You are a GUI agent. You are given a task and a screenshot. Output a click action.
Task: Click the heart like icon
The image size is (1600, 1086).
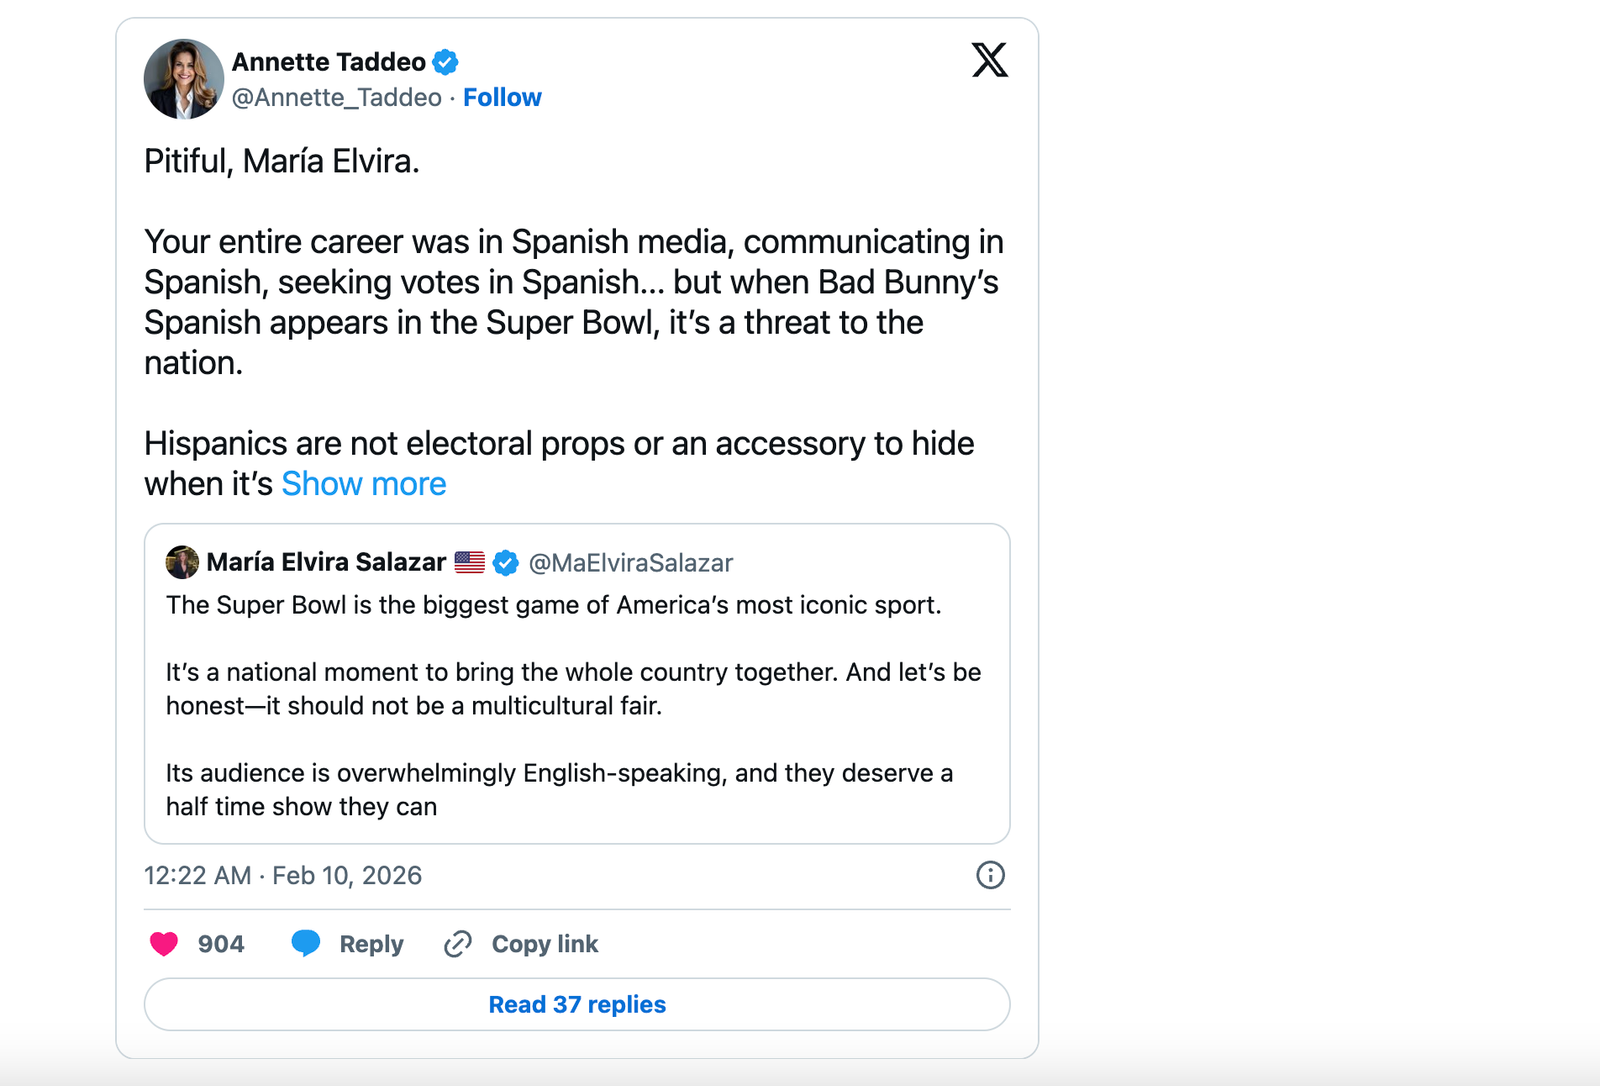click(164, 944)
